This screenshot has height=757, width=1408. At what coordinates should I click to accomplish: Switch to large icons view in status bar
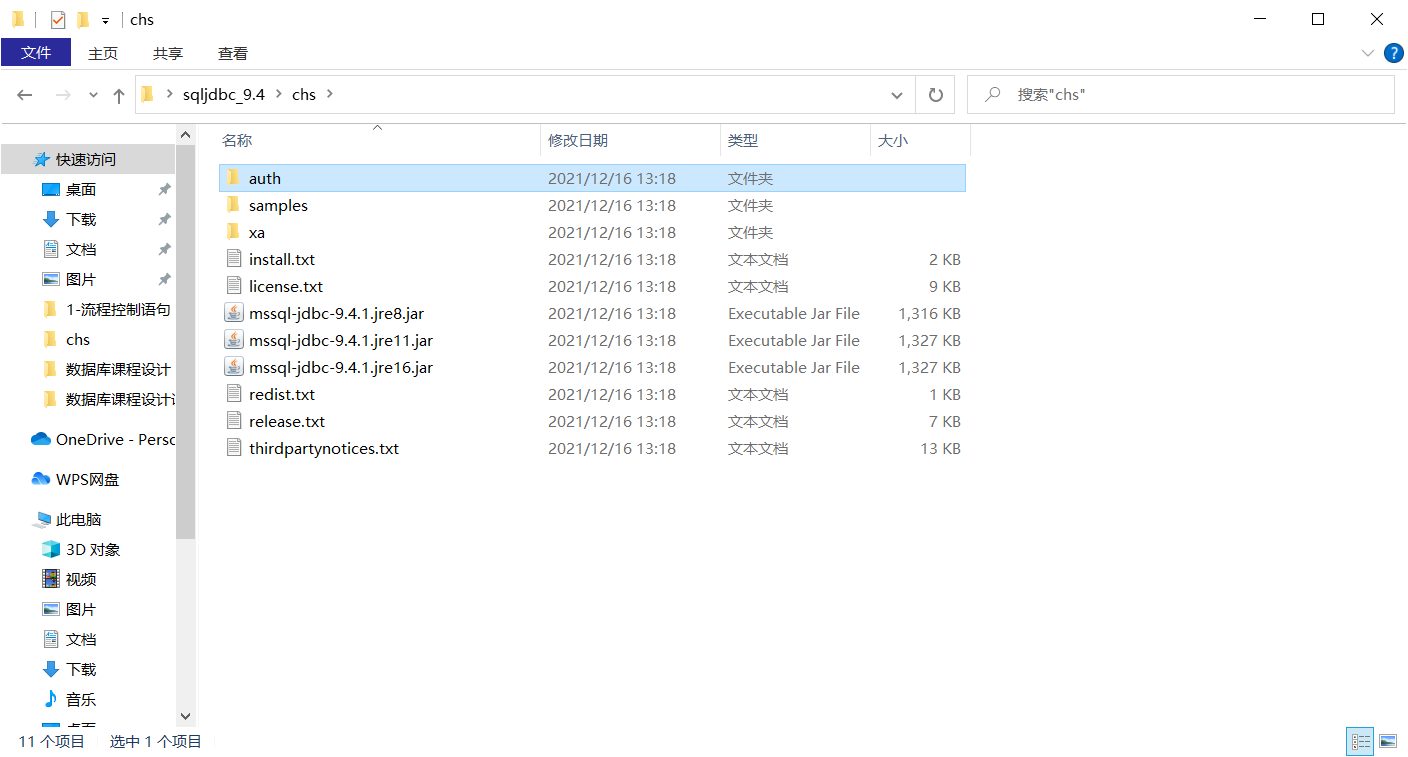[x=1388, y=741]
